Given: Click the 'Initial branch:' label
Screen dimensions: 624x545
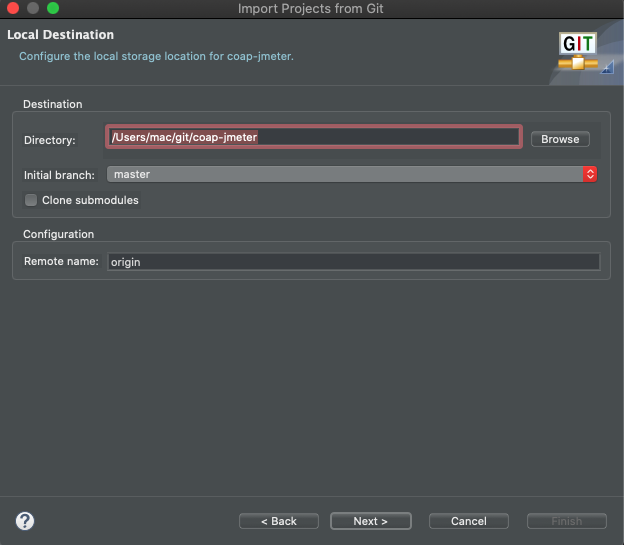Looking at the screenshot, I should pyautogui.click(x=59, y=175).
